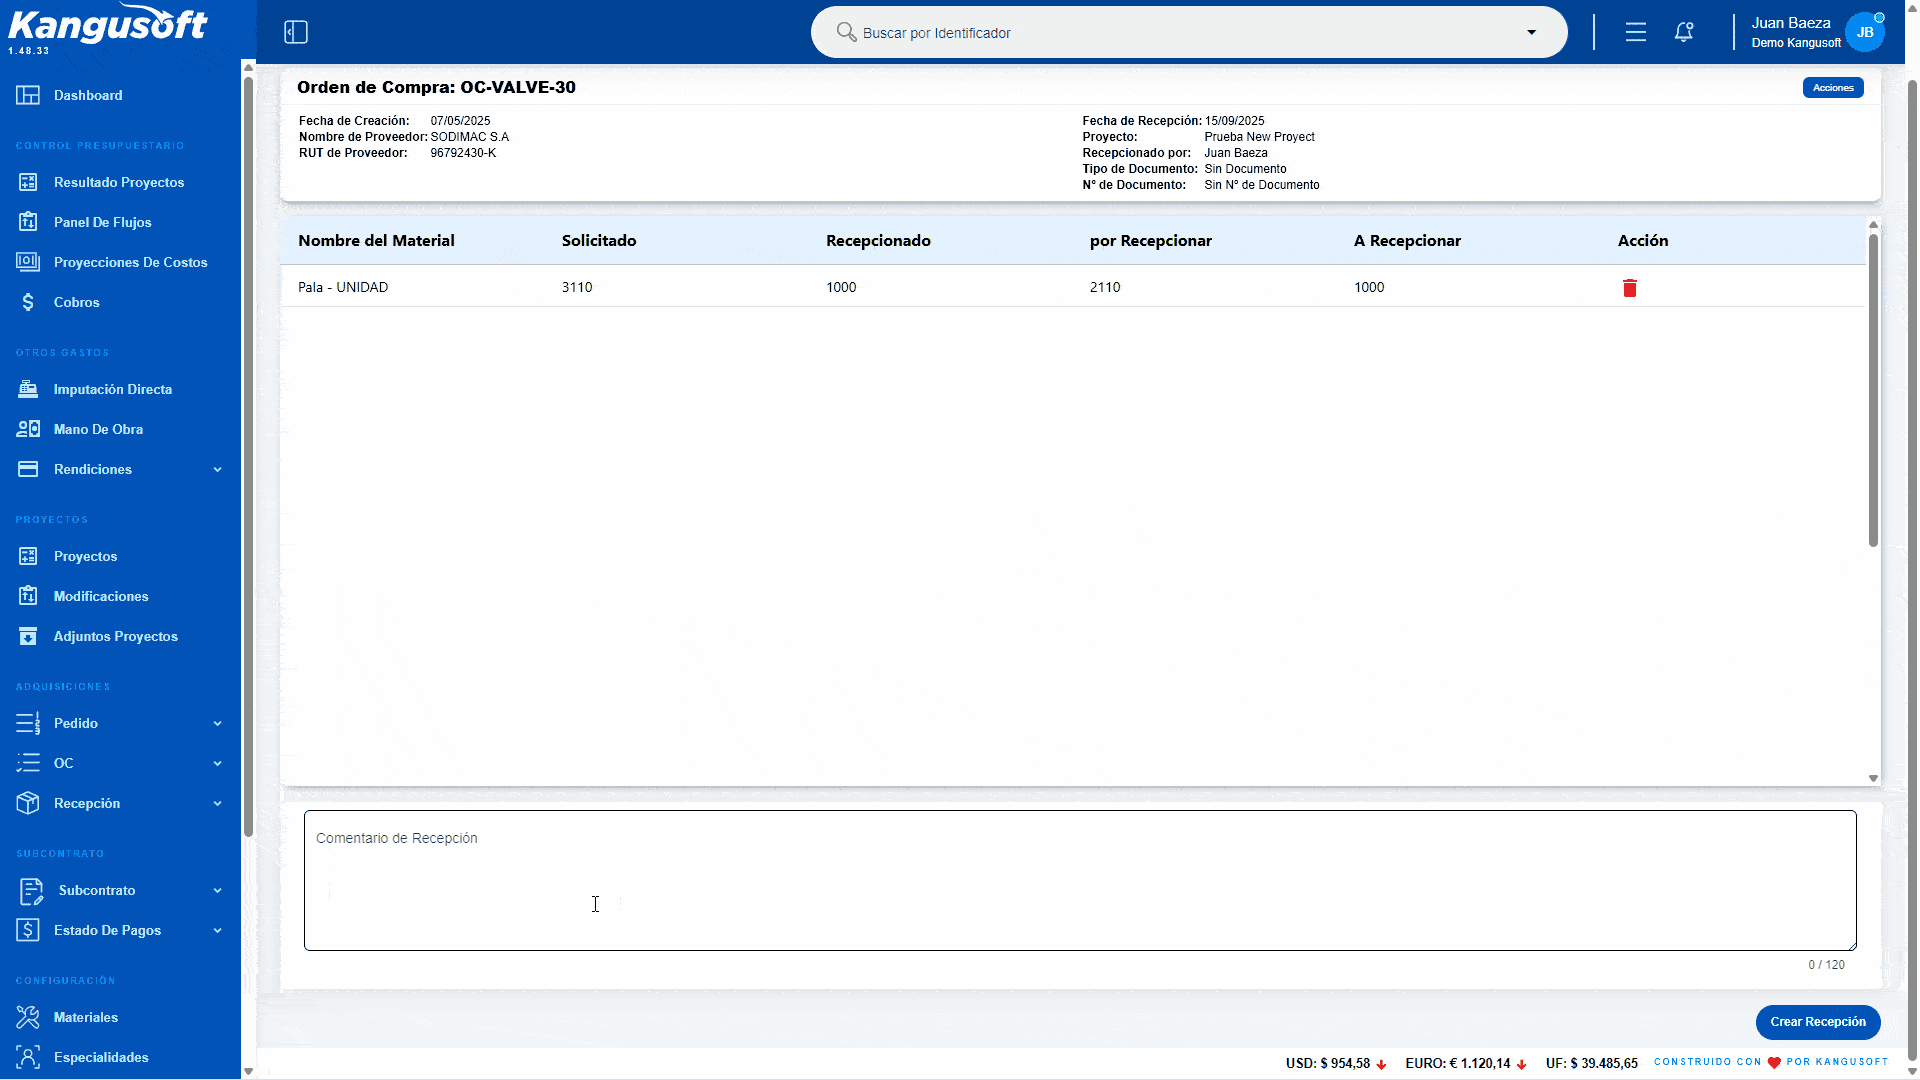1920x1080 pixels.
Task: Click the table scroll down arrow
Action: [1873, 778]
